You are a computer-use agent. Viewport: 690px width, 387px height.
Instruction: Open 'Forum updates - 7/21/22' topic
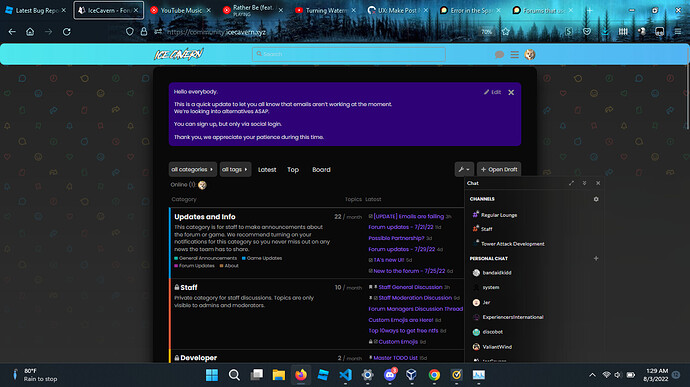[x=401, y=227]
